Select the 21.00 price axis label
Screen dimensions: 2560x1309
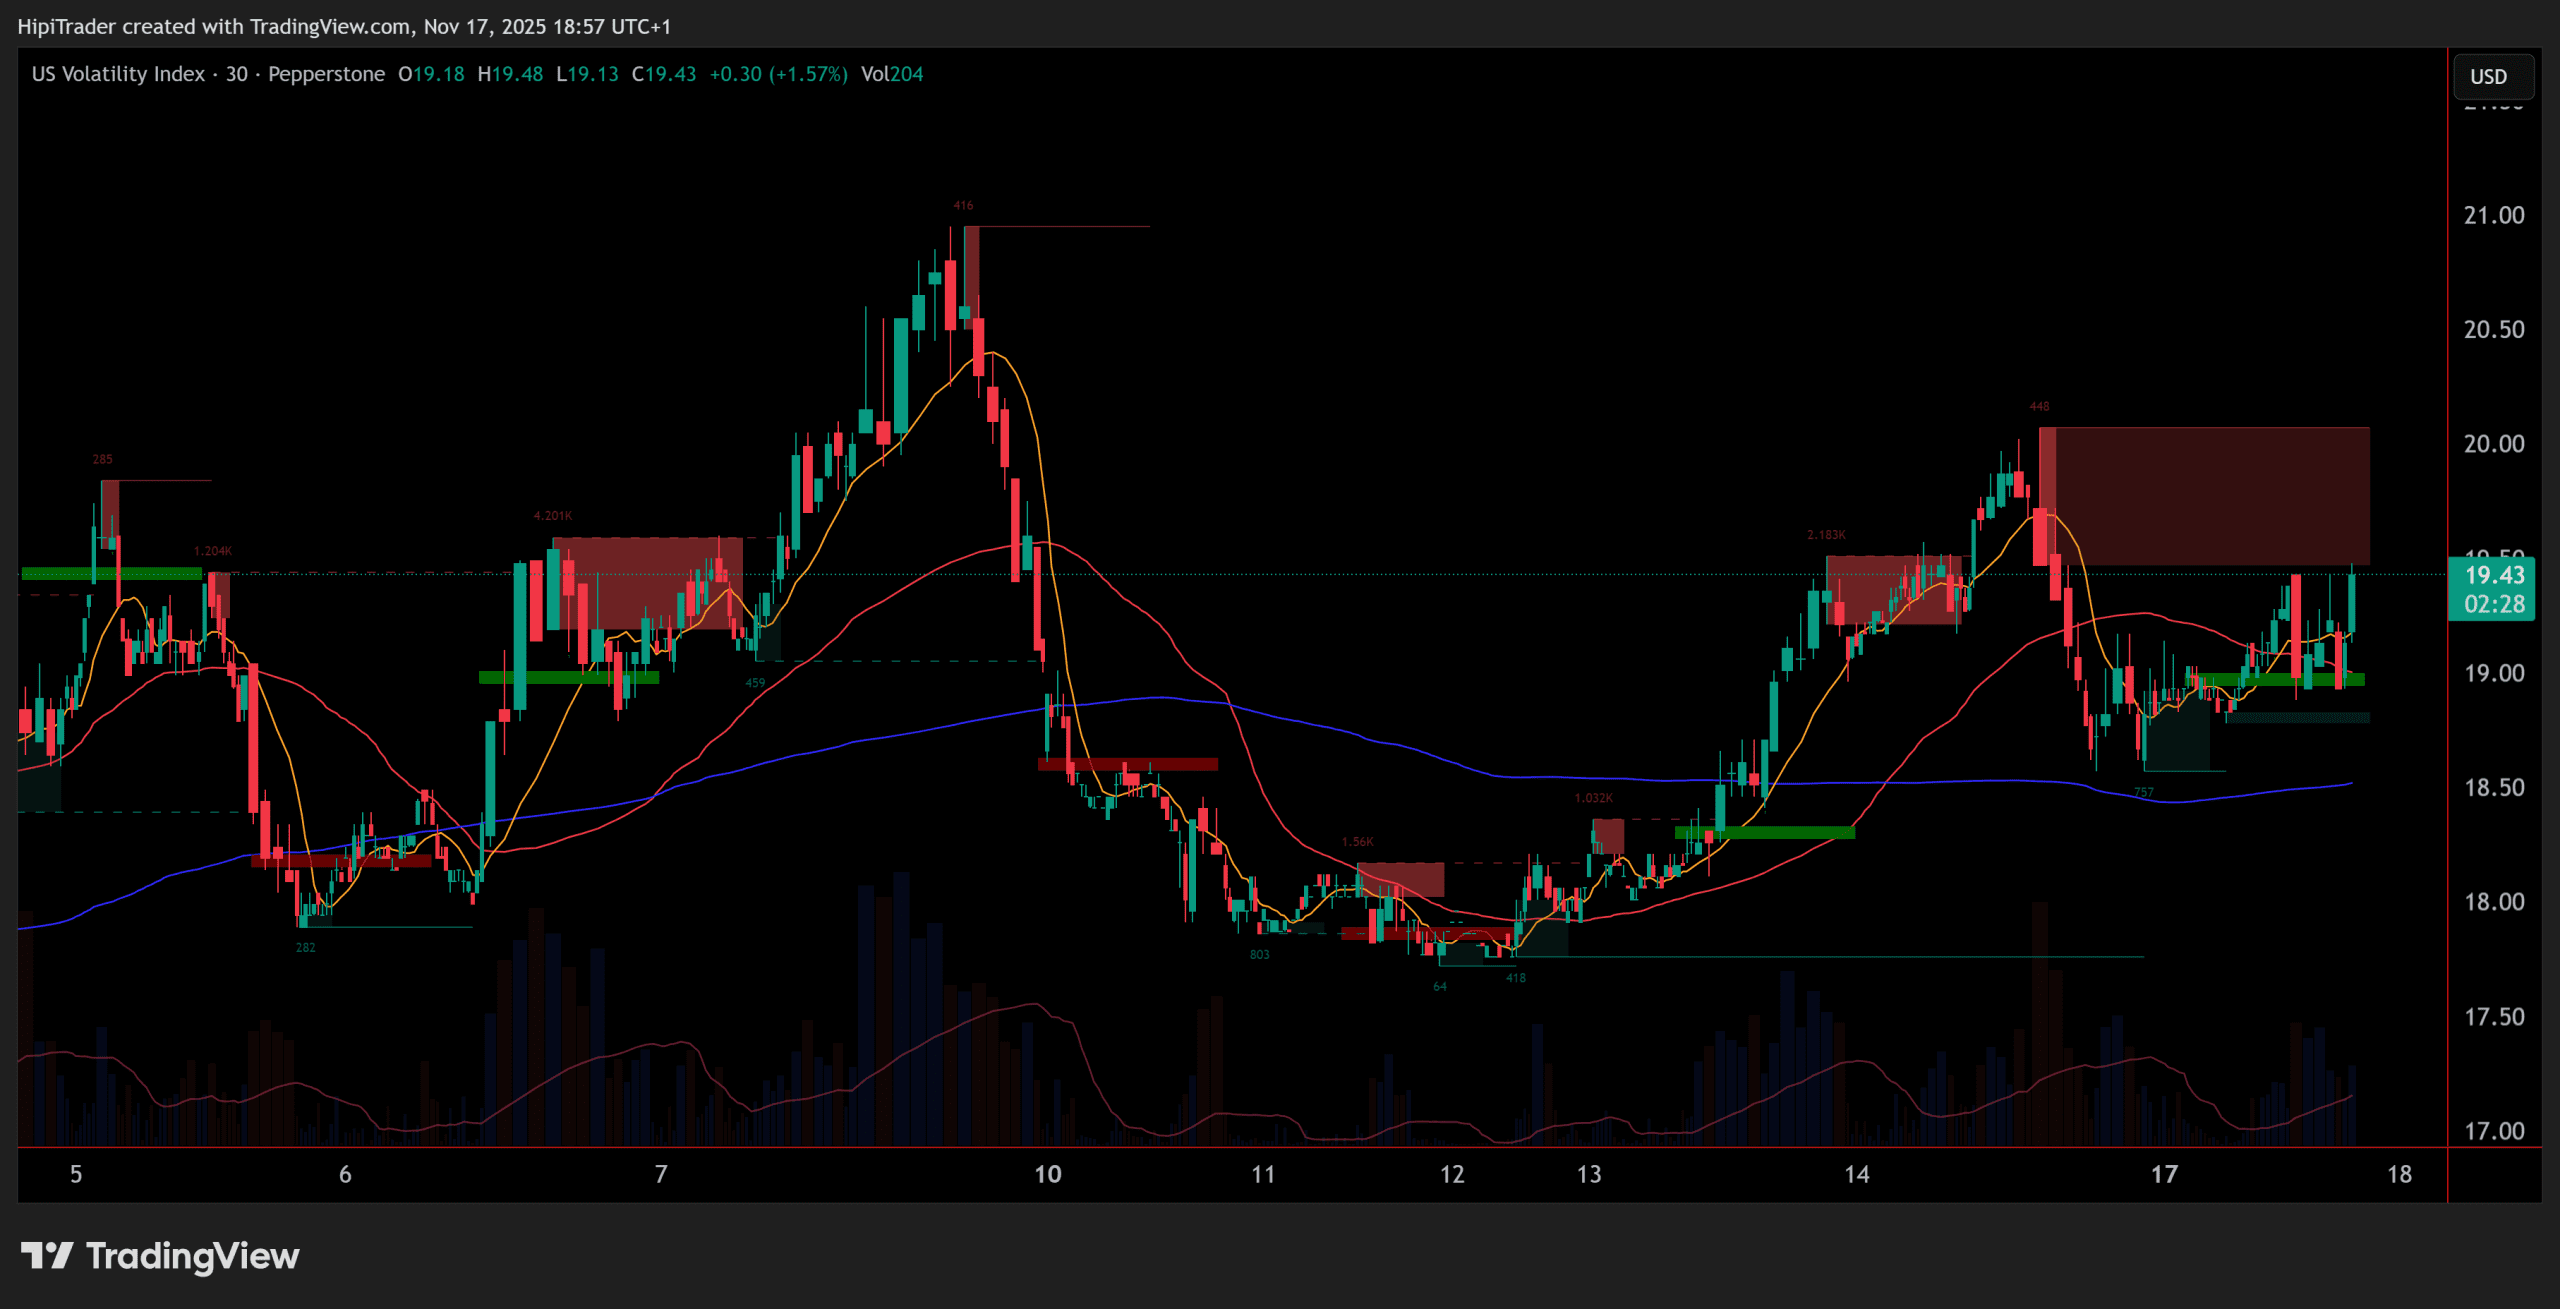click(x=2493, y=215)
